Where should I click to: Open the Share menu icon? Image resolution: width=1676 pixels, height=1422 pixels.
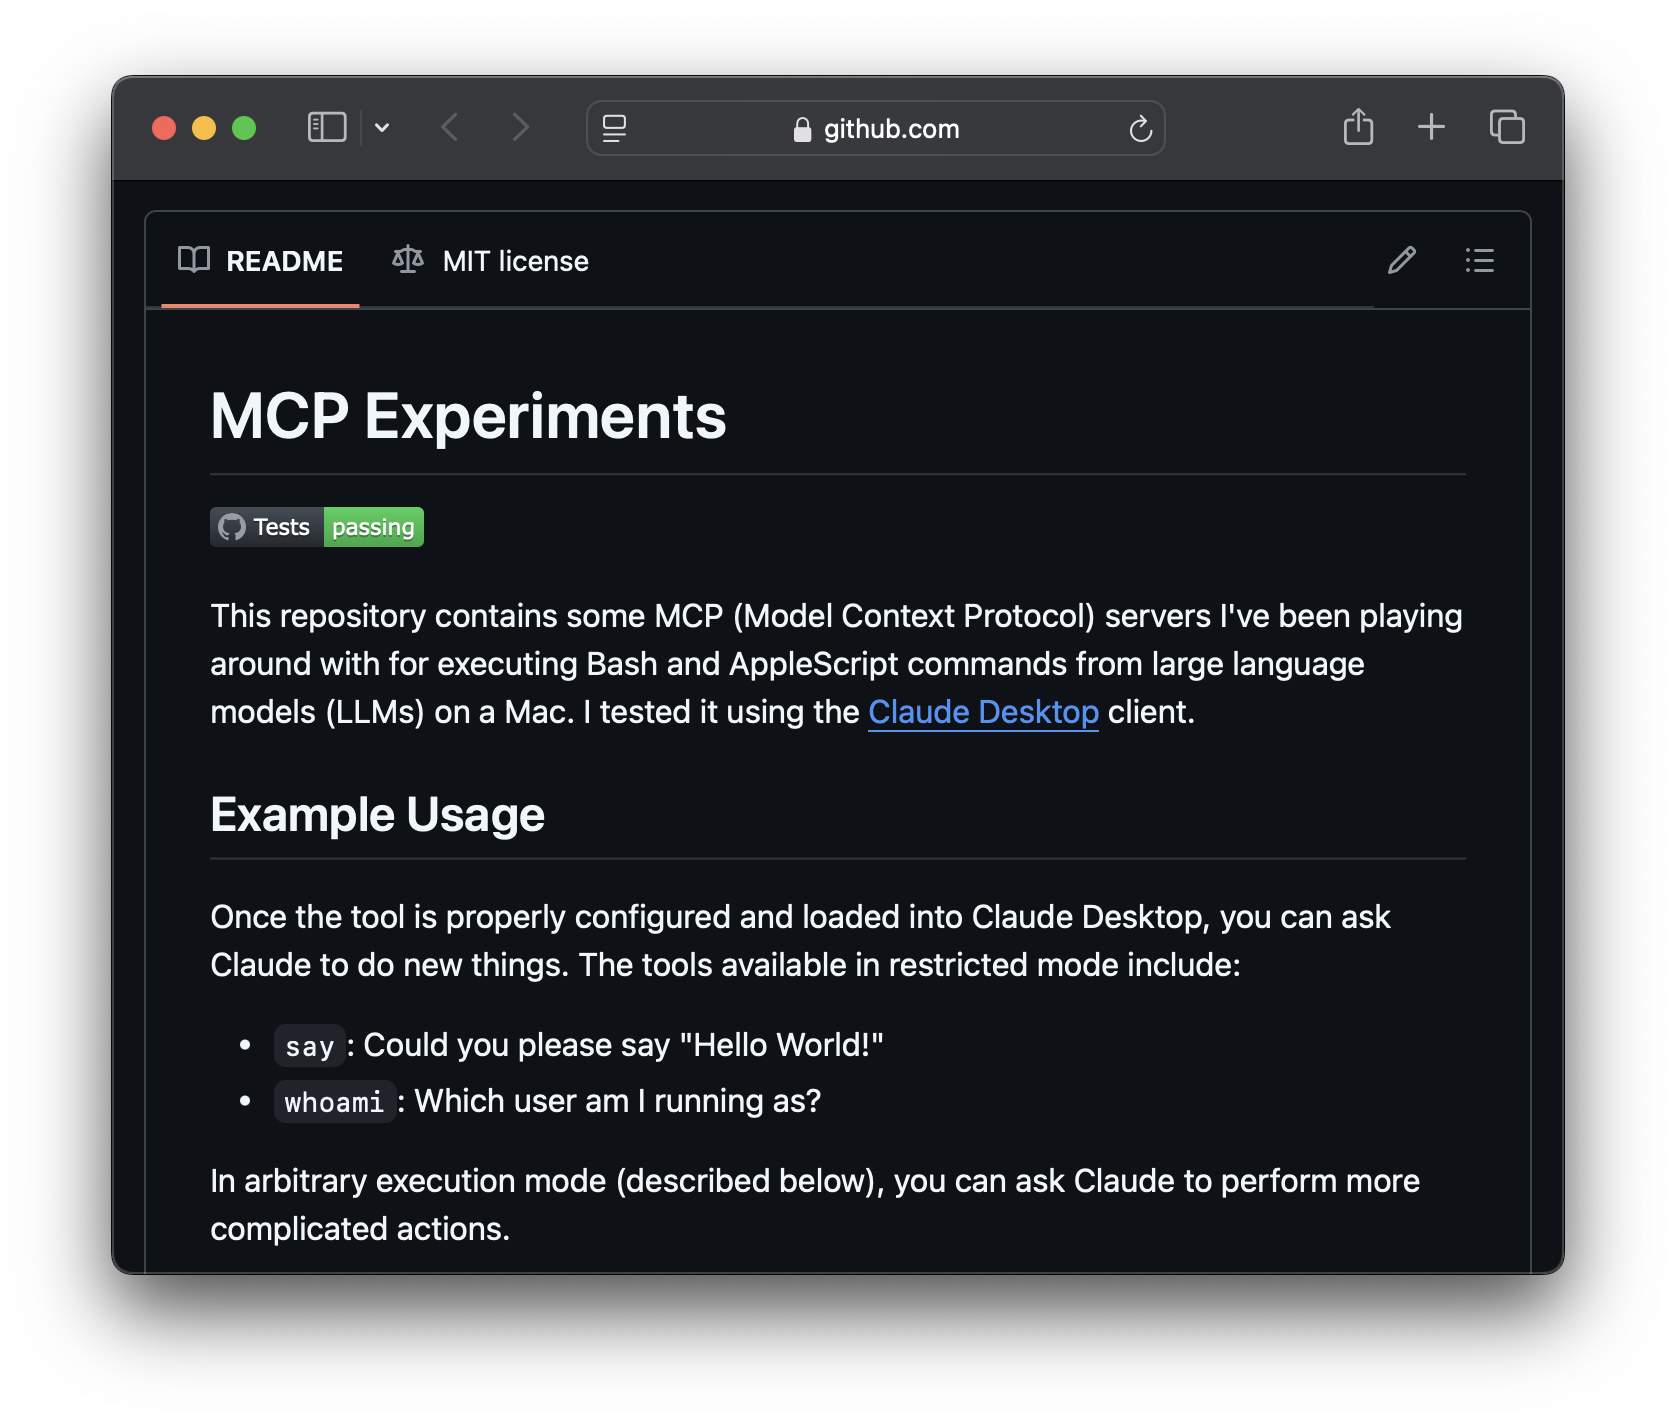point(1358,127)
